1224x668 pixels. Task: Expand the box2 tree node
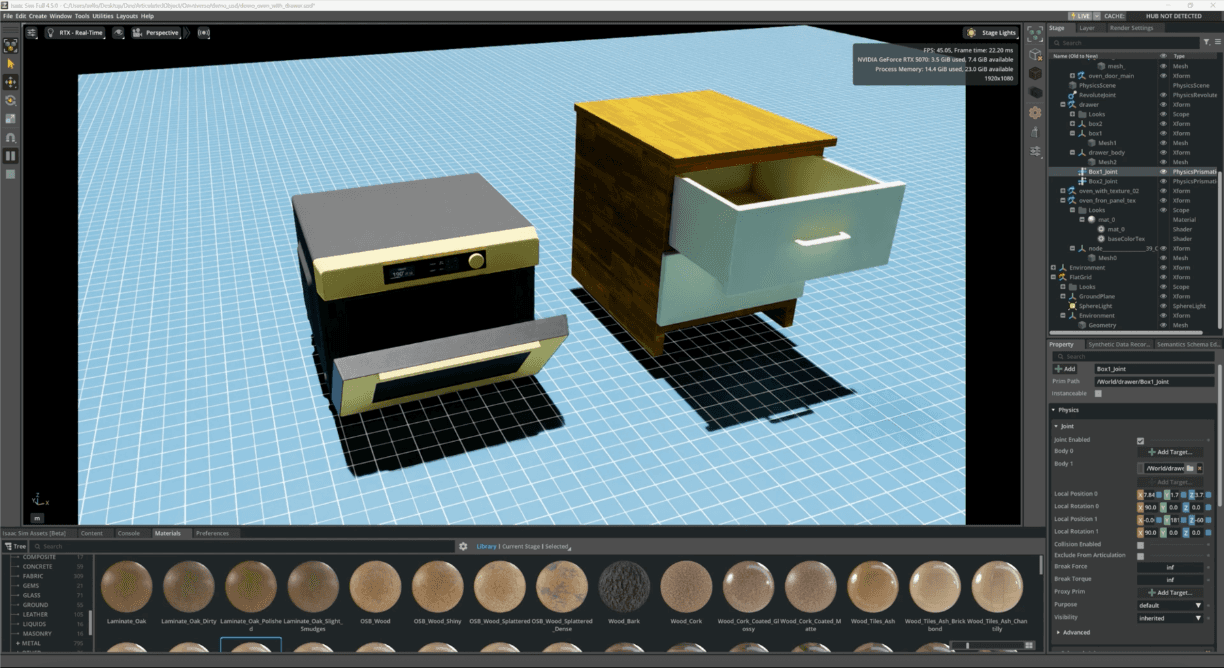pyautogui.click(x=1073, y=123)
